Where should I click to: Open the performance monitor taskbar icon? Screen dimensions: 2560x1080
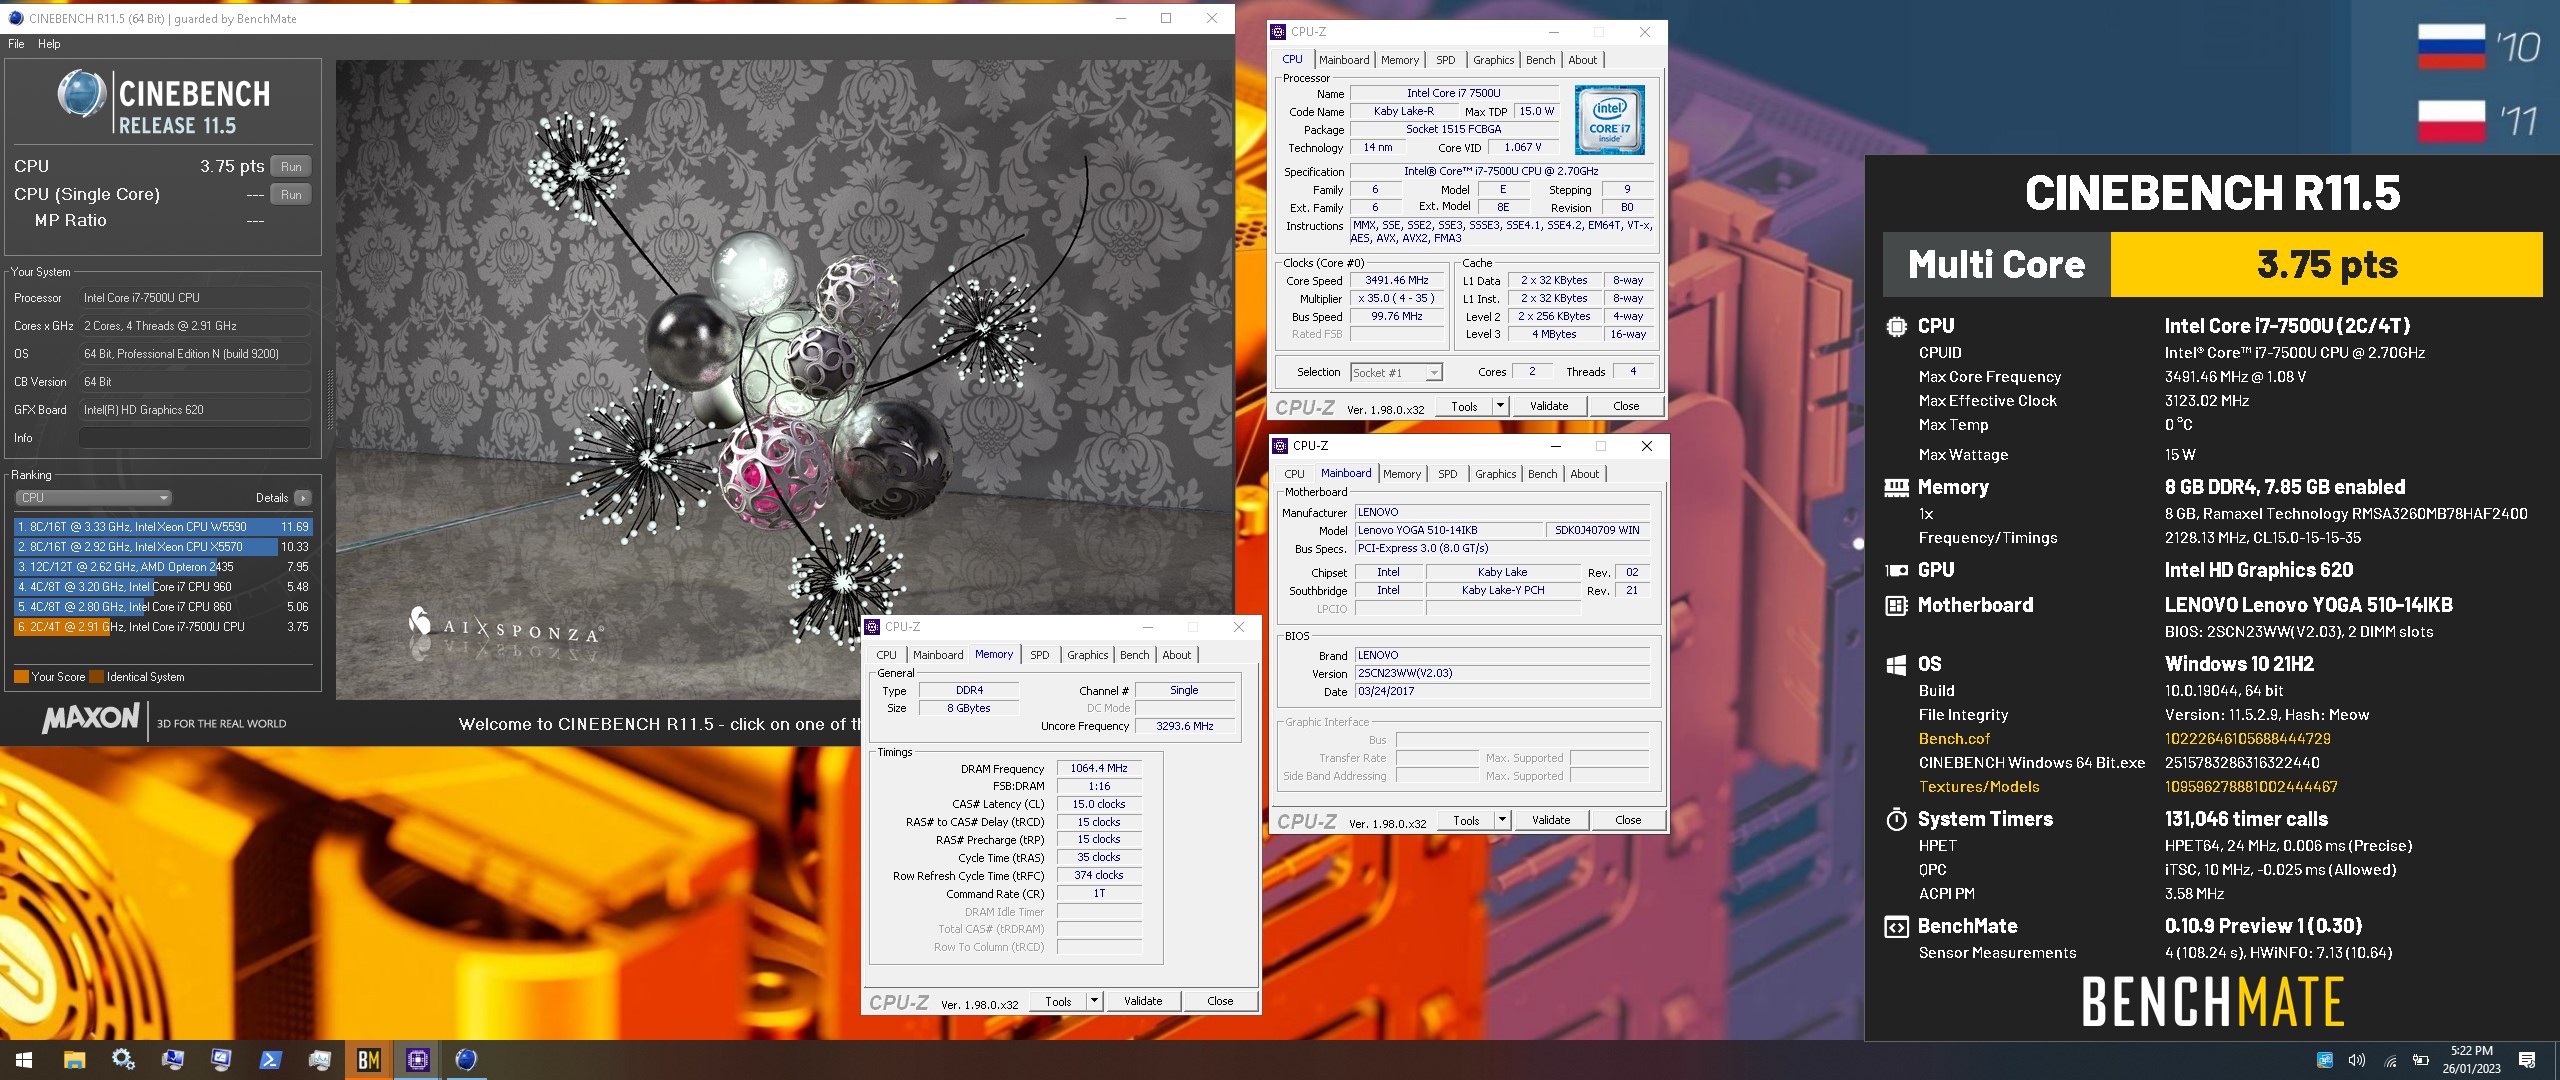click(x=319, y=1060)
